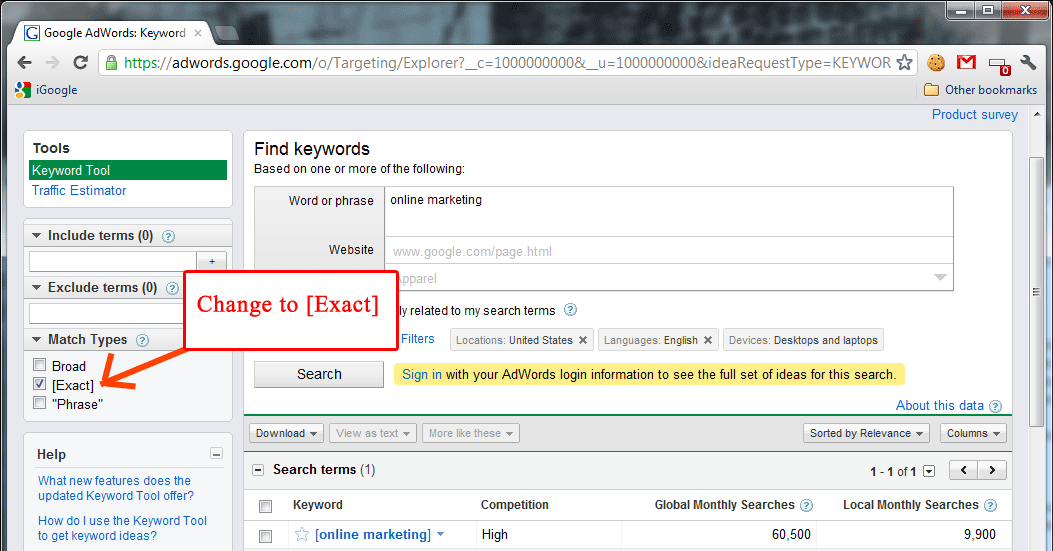Click the Search button

click(x=319, y=374)
